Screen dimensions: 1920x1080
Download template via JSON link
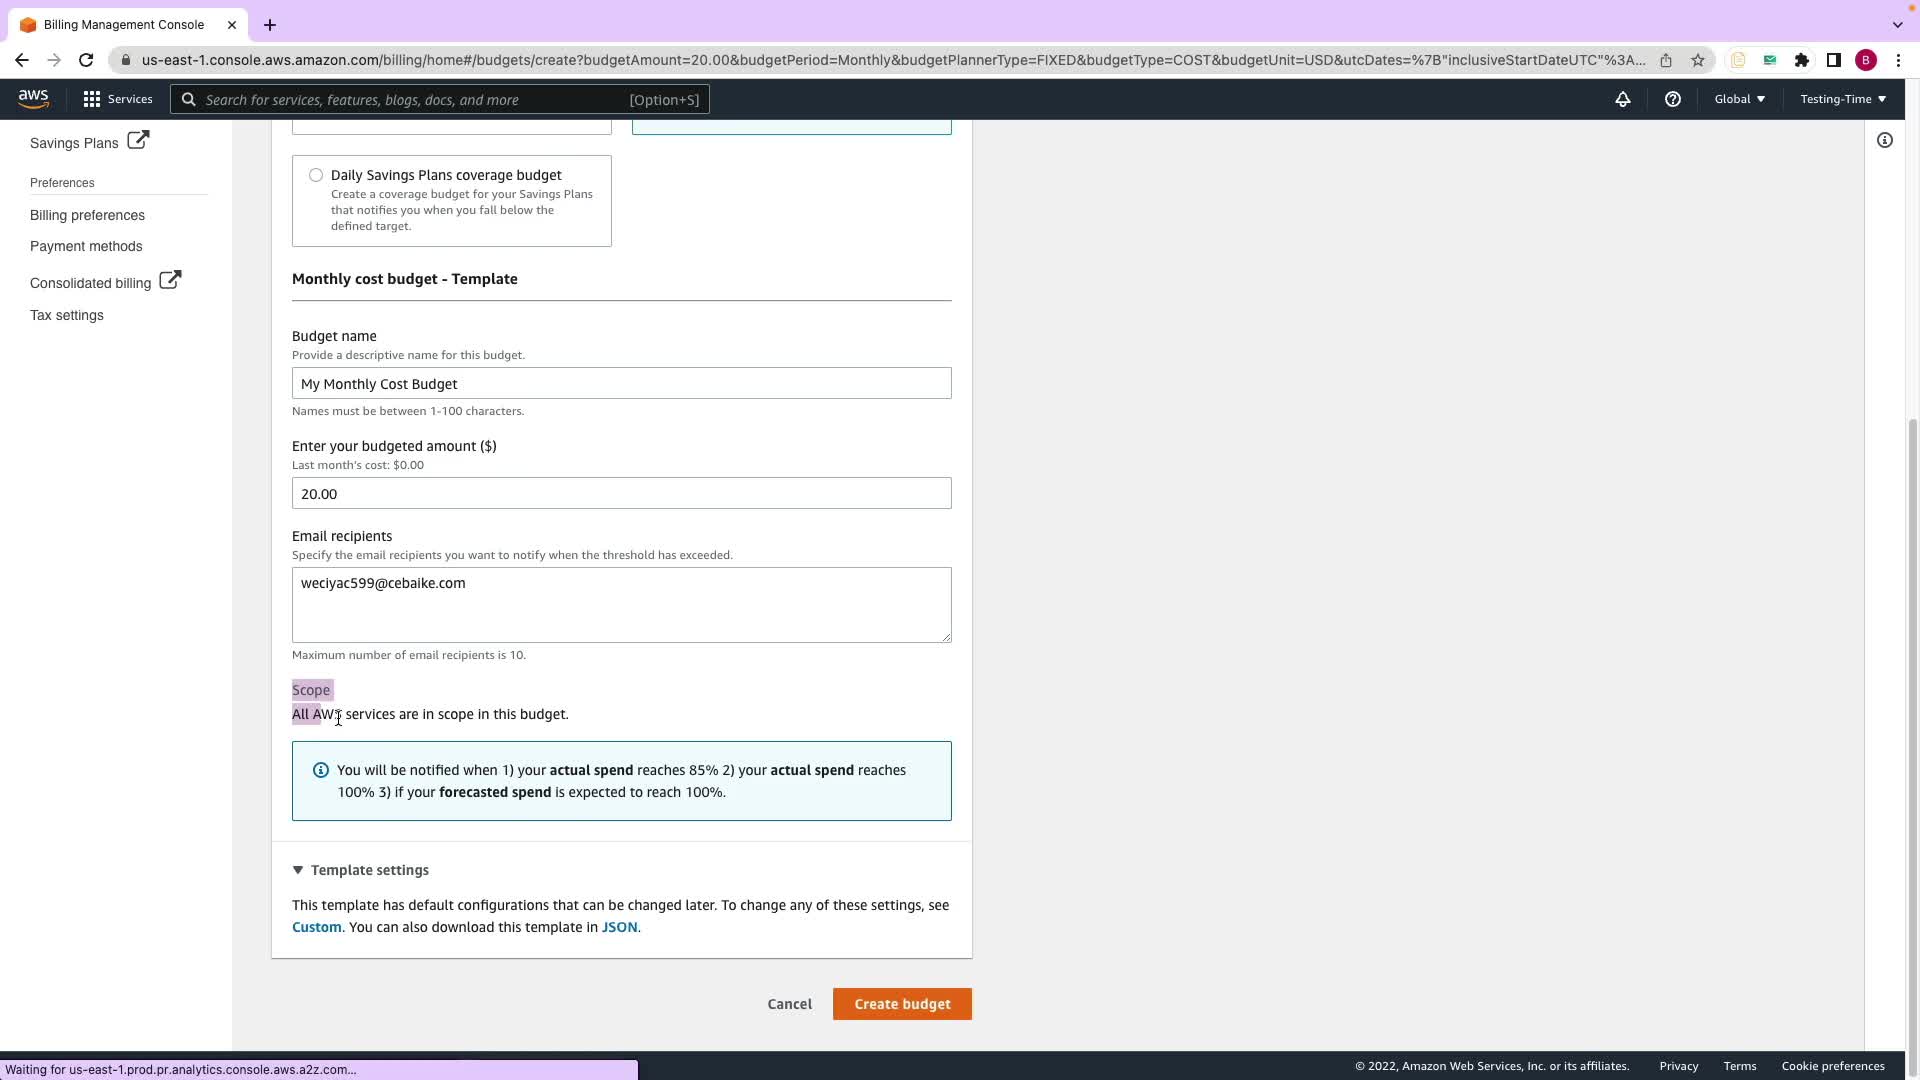[x=619, y=927]
